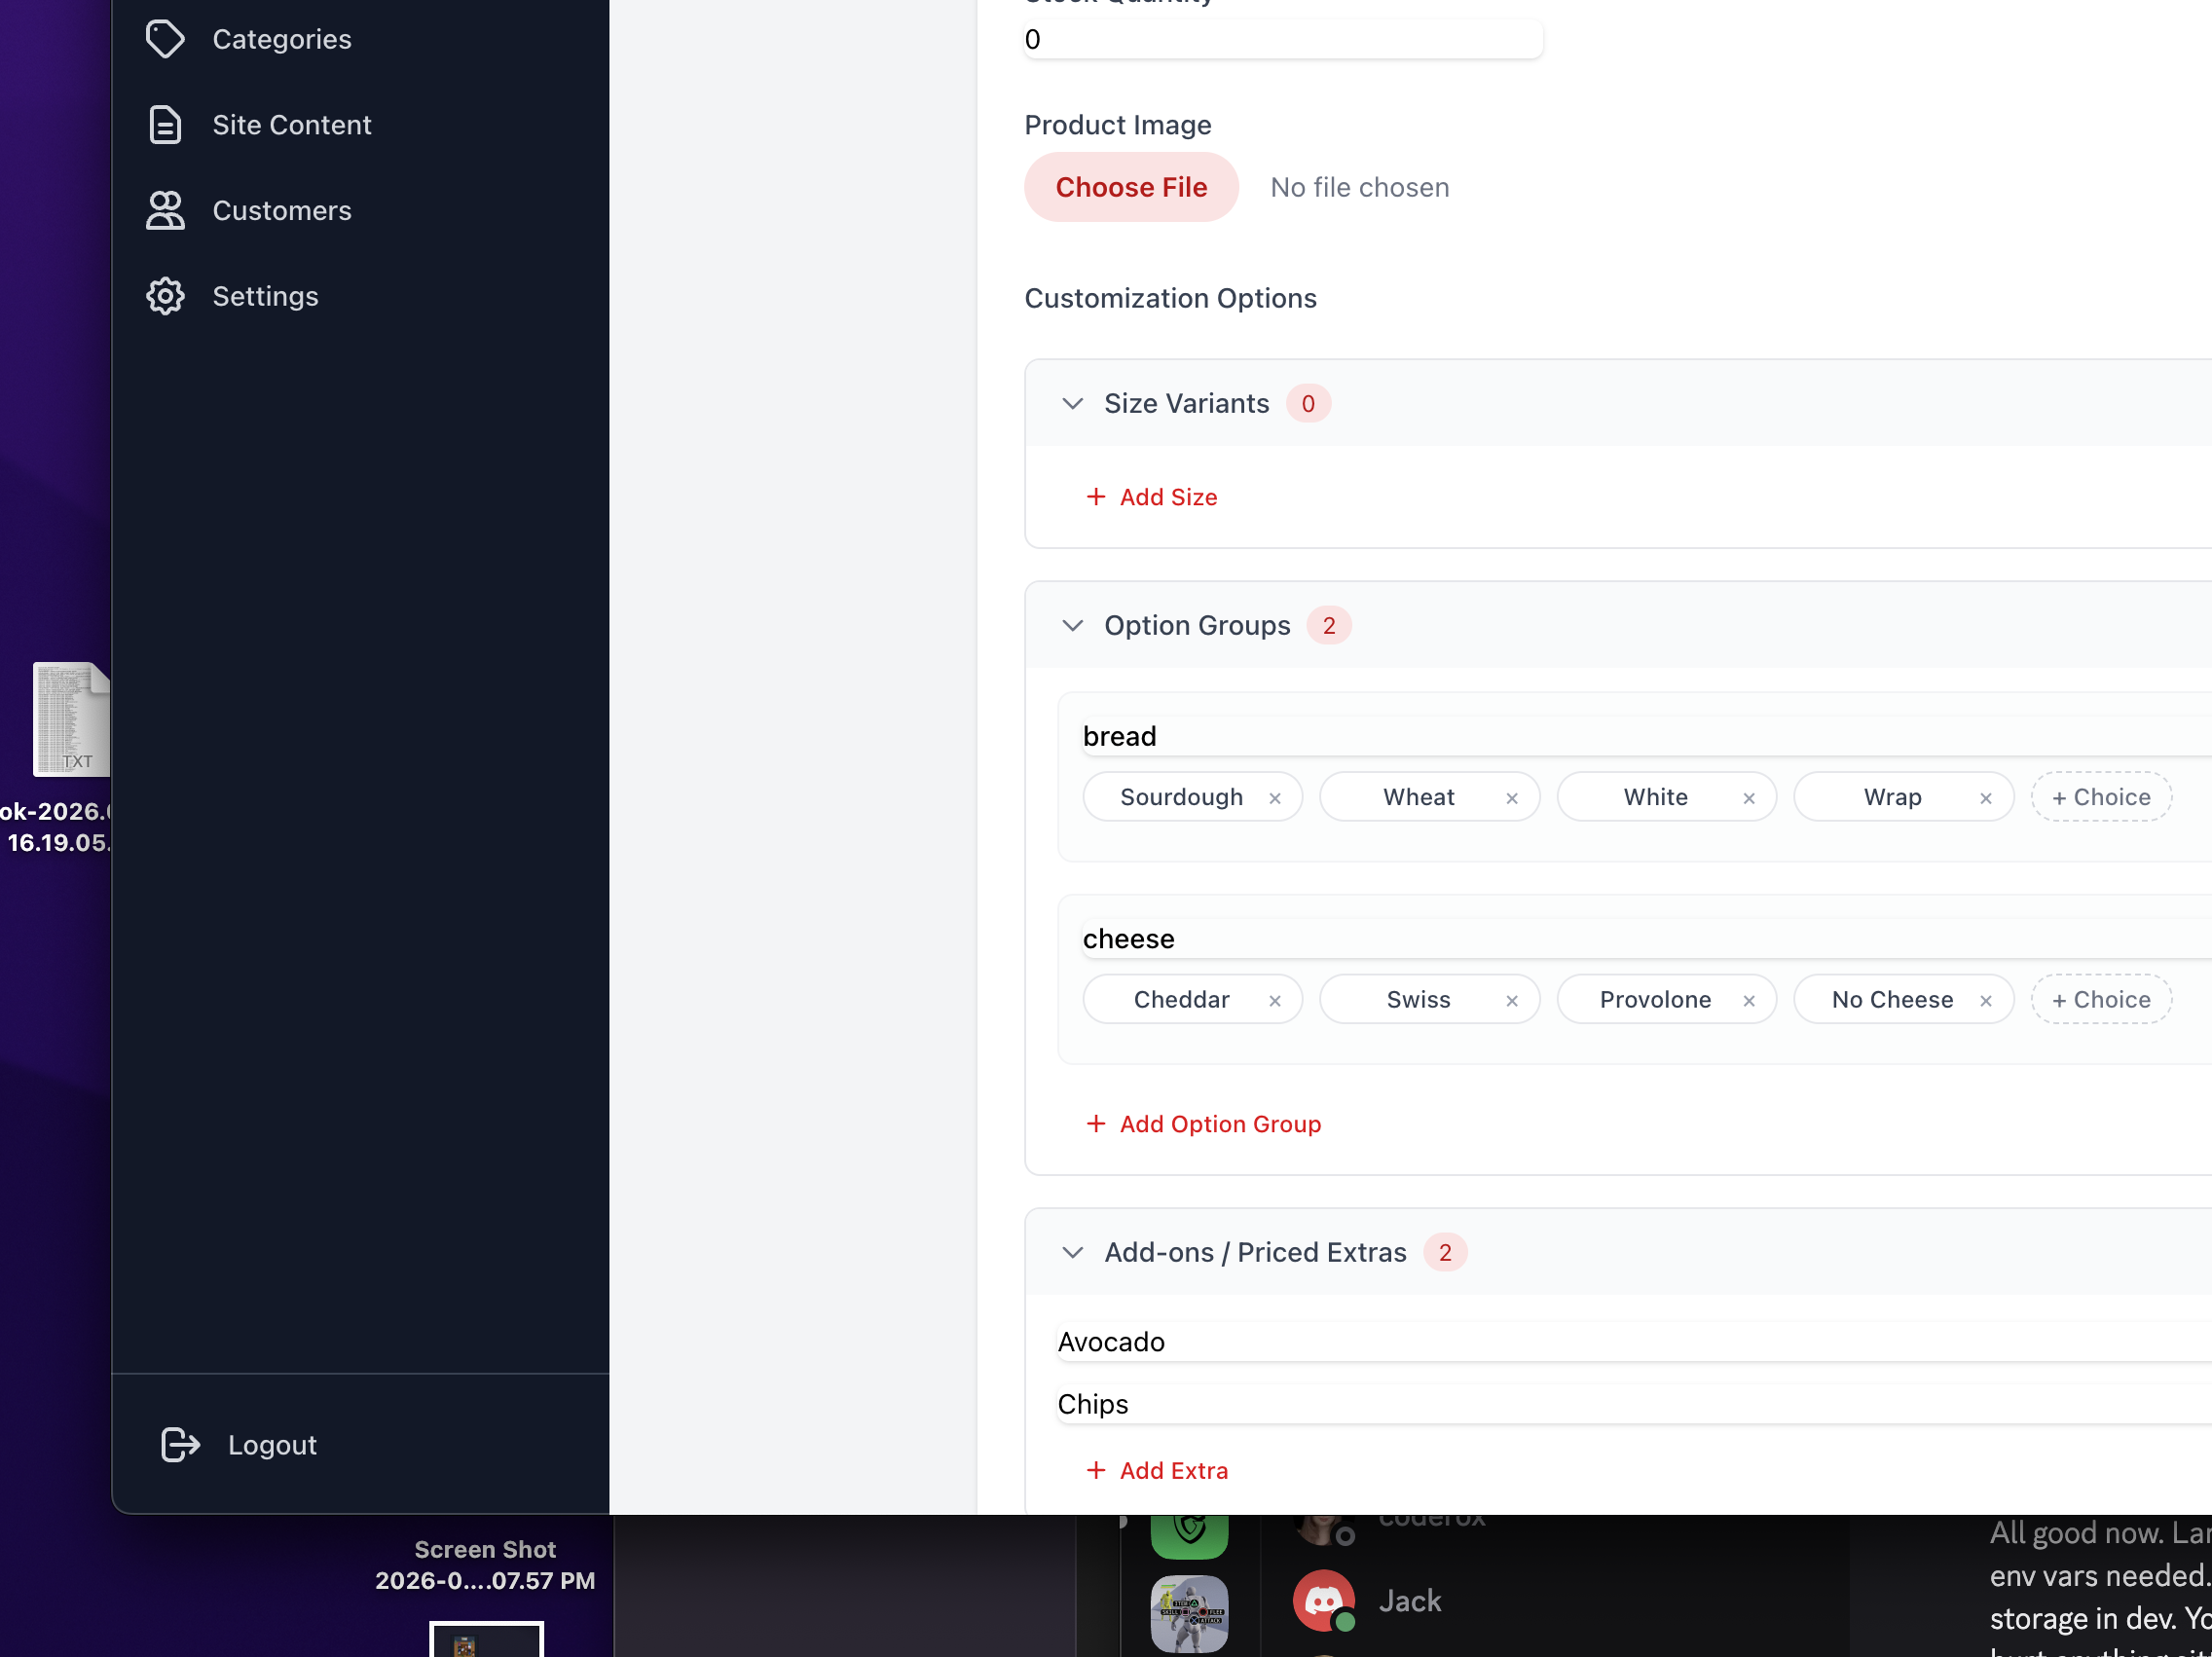Open the Site Content menu item
2212x1657 pixels.
[x=292, y=125]
